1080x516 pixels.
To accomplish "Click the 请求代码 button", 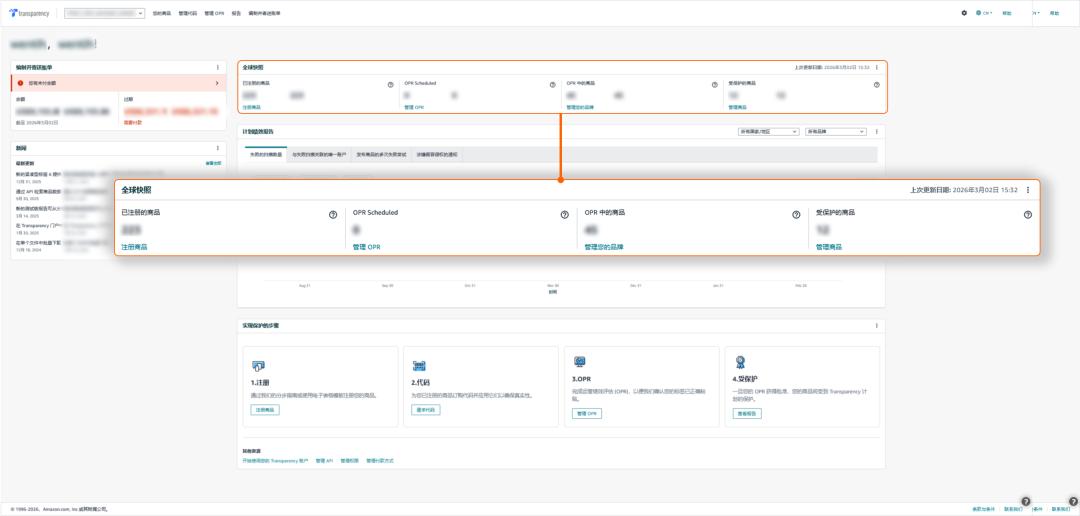I will tap(425, 410).
